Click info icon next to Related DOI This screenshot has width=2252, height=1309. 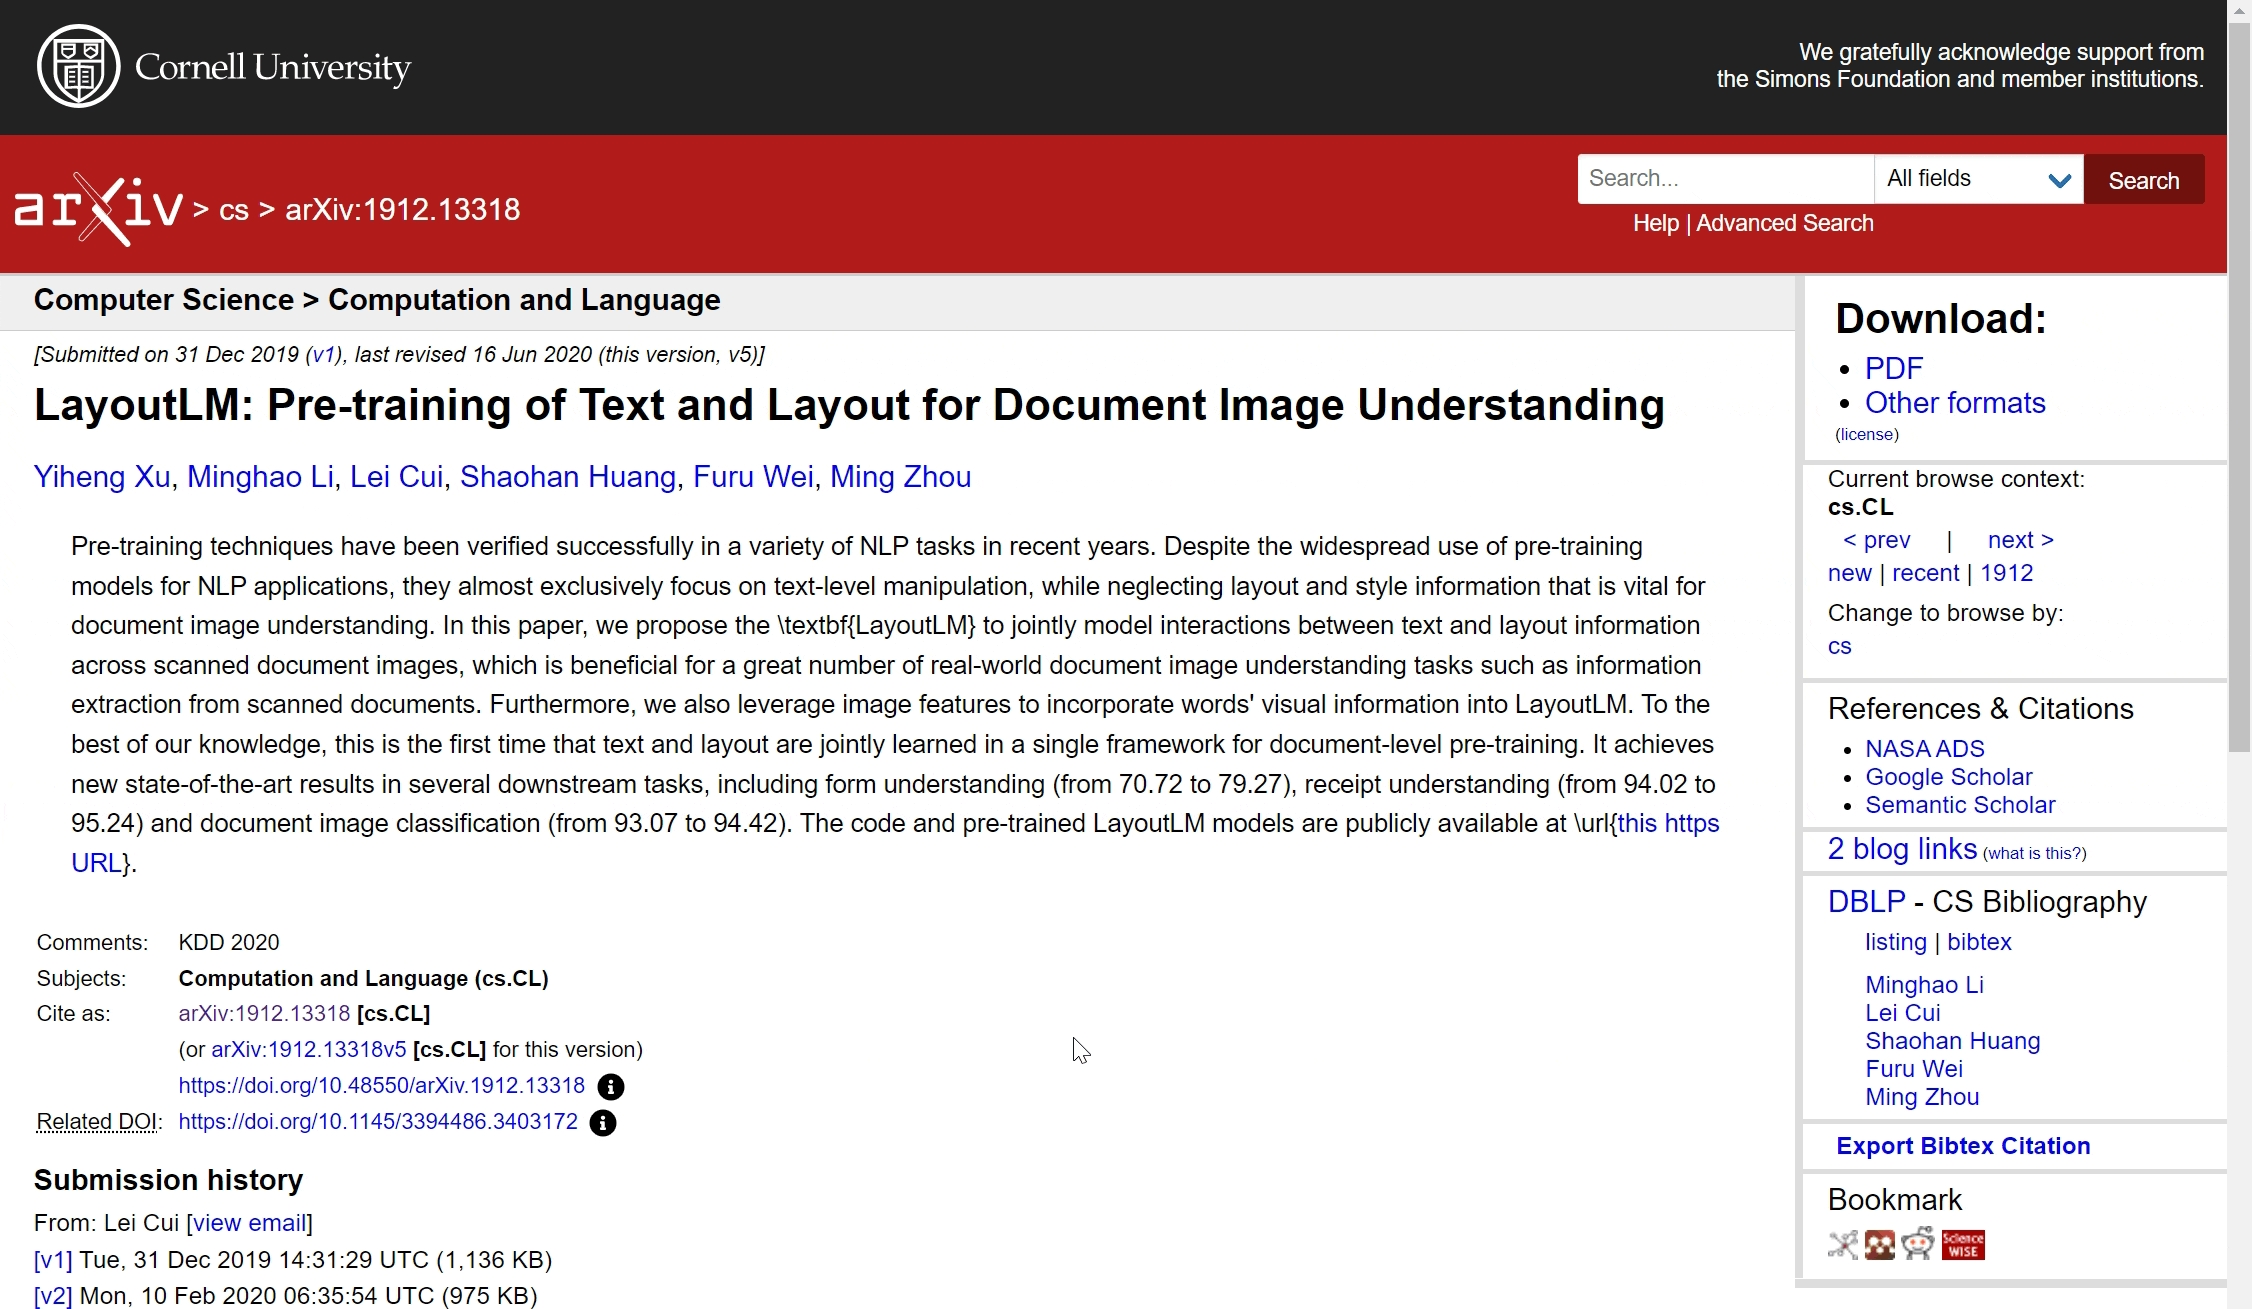click(x=602, y=1123)
